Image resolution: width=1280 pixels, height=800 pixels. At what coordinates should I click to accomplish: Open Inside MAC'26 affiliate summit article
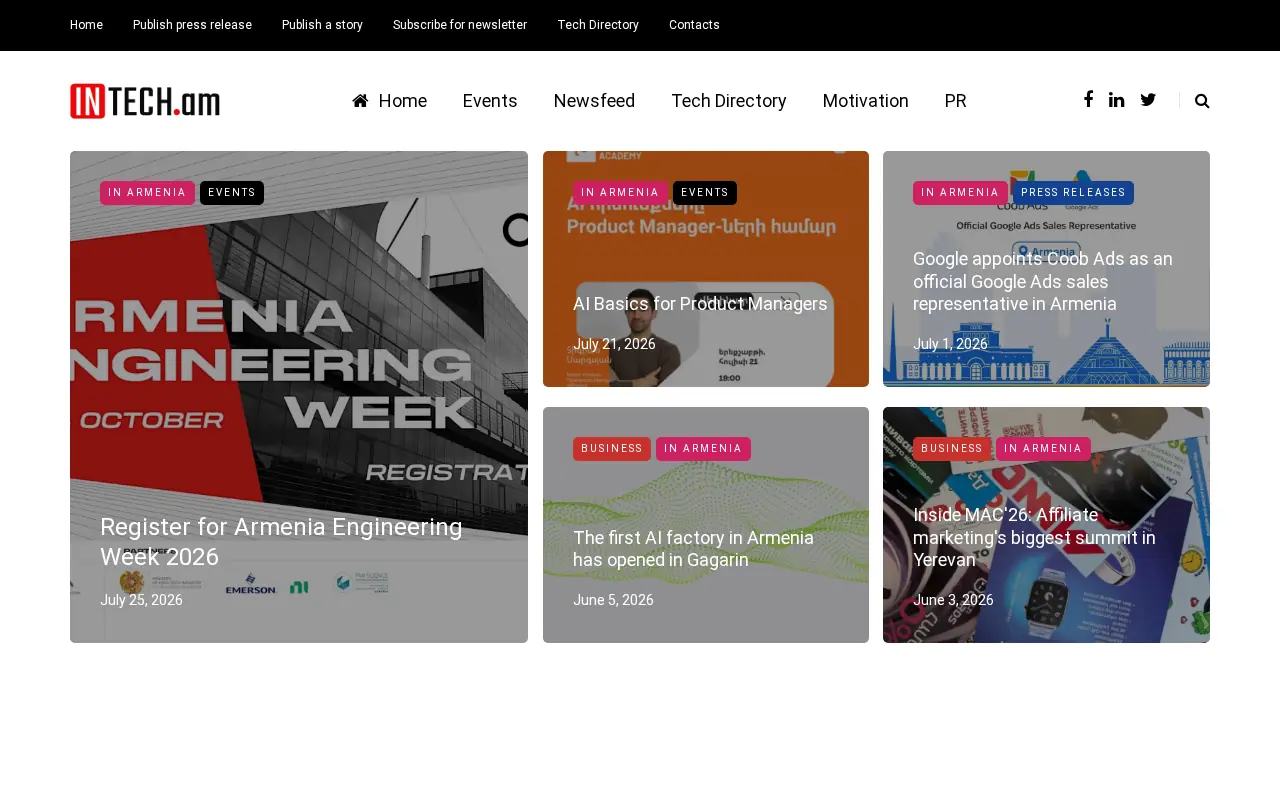[1034, 537]
